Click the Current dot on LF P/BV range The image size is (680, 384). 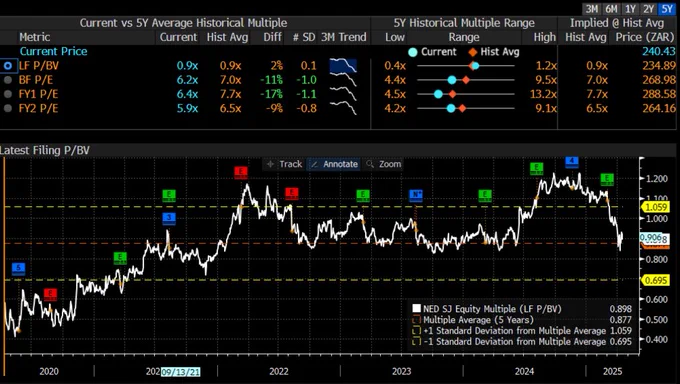(475, 66)
